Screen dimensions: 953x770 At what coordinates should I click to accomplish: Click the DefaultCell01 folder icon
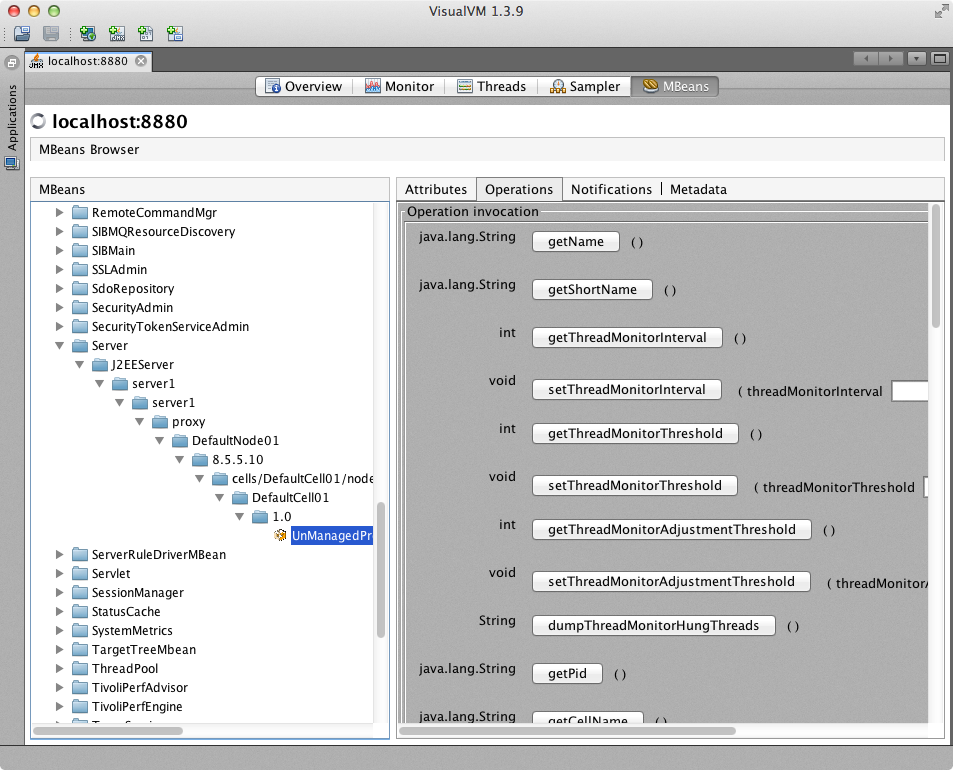coord(240,498)
